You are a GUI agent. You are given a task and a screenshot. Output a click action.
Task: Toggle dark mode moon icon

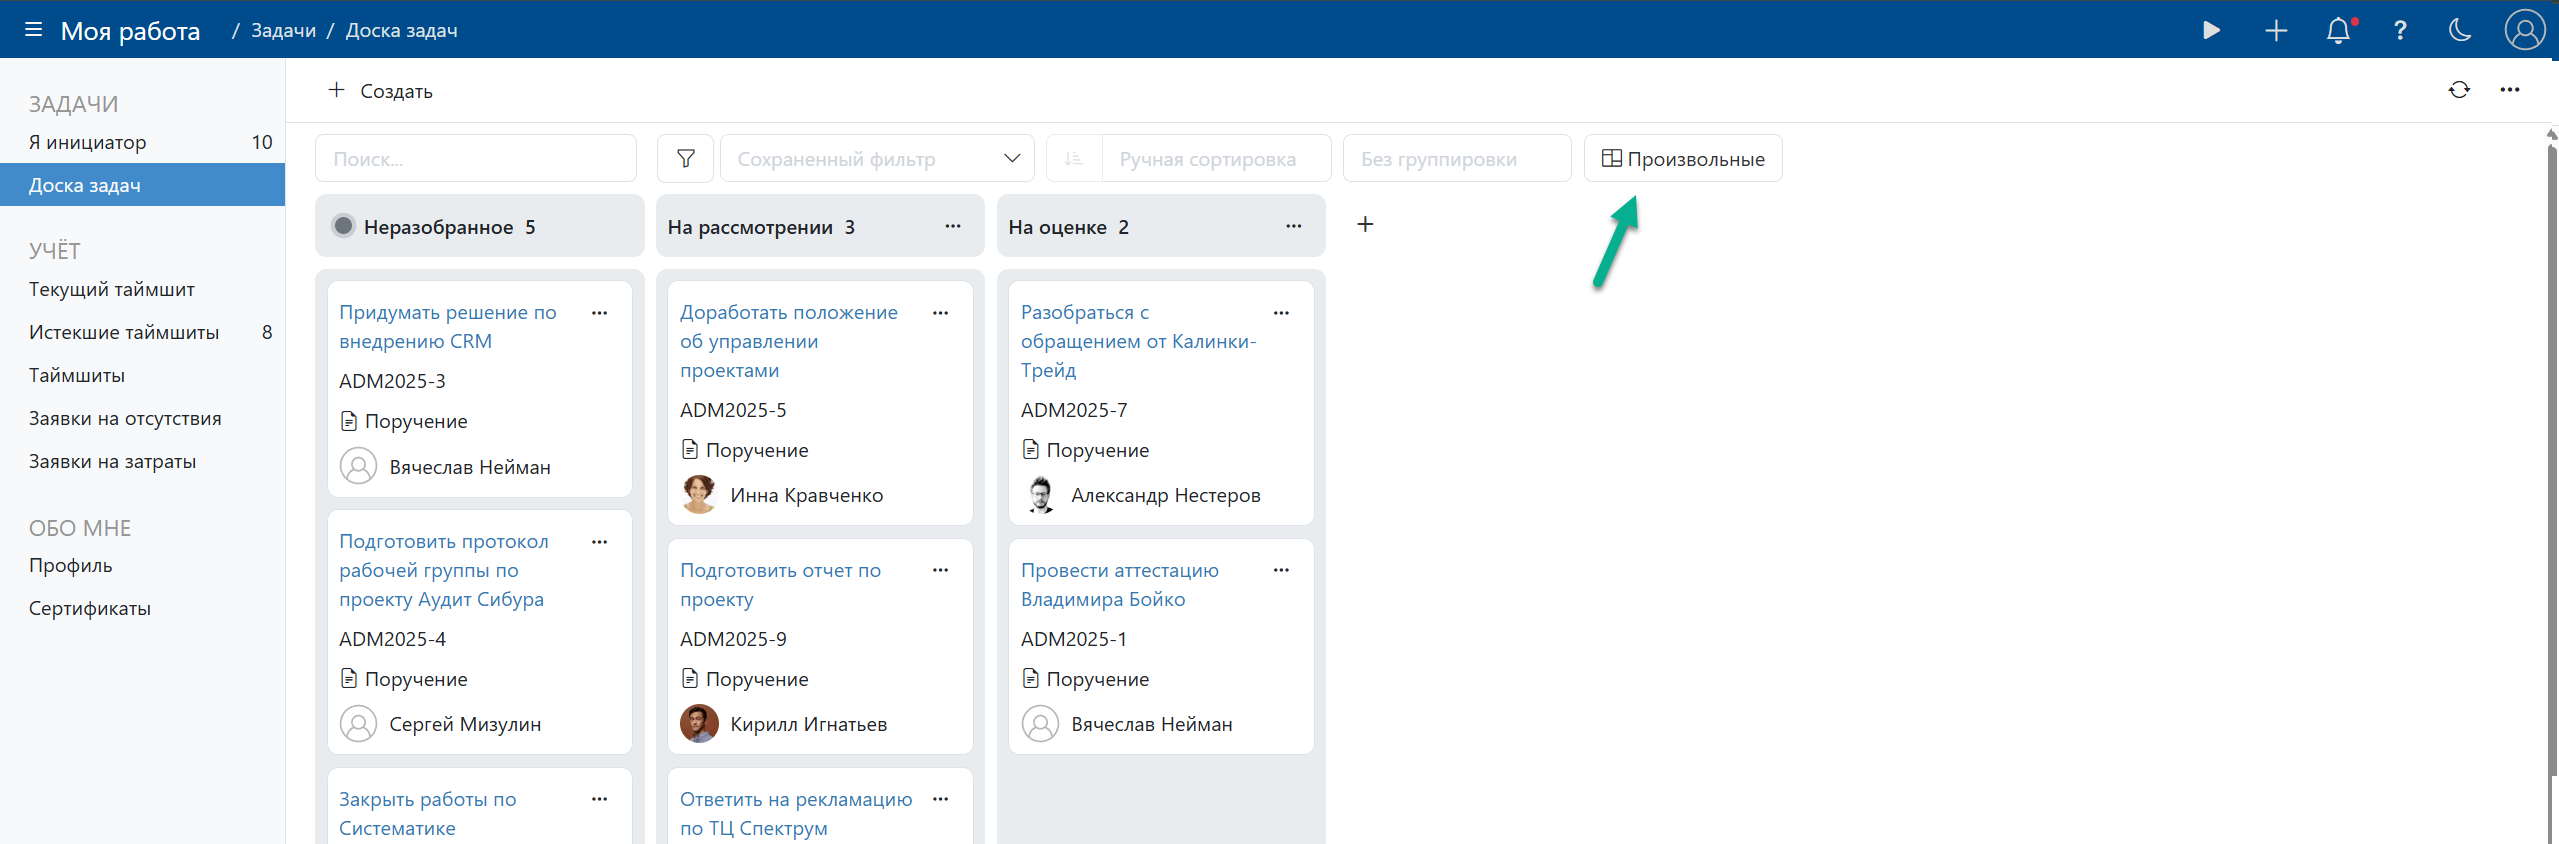coord(2460,31)
